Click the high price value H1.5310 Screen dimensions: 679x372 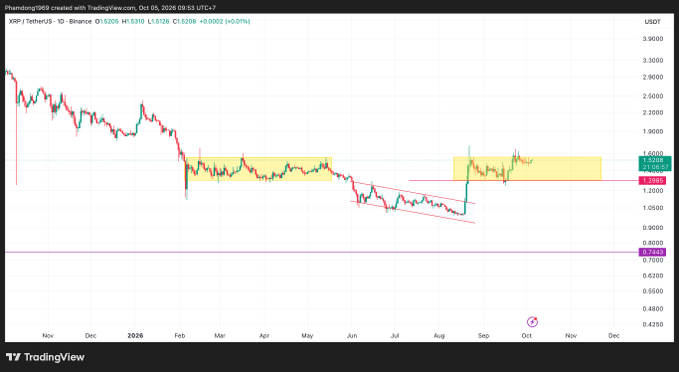click(x=133, y=21)
